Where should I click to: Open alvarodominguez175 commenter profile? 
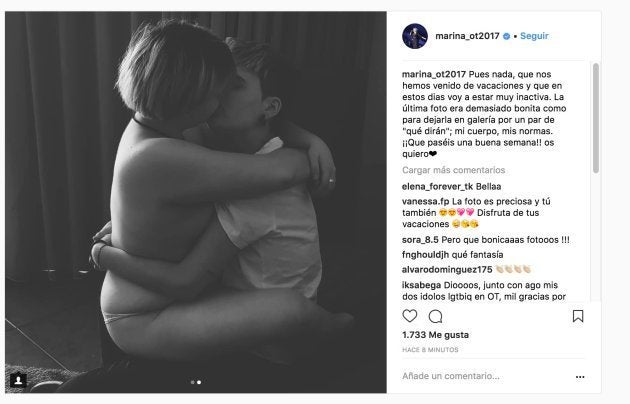[x=447, y=269]
